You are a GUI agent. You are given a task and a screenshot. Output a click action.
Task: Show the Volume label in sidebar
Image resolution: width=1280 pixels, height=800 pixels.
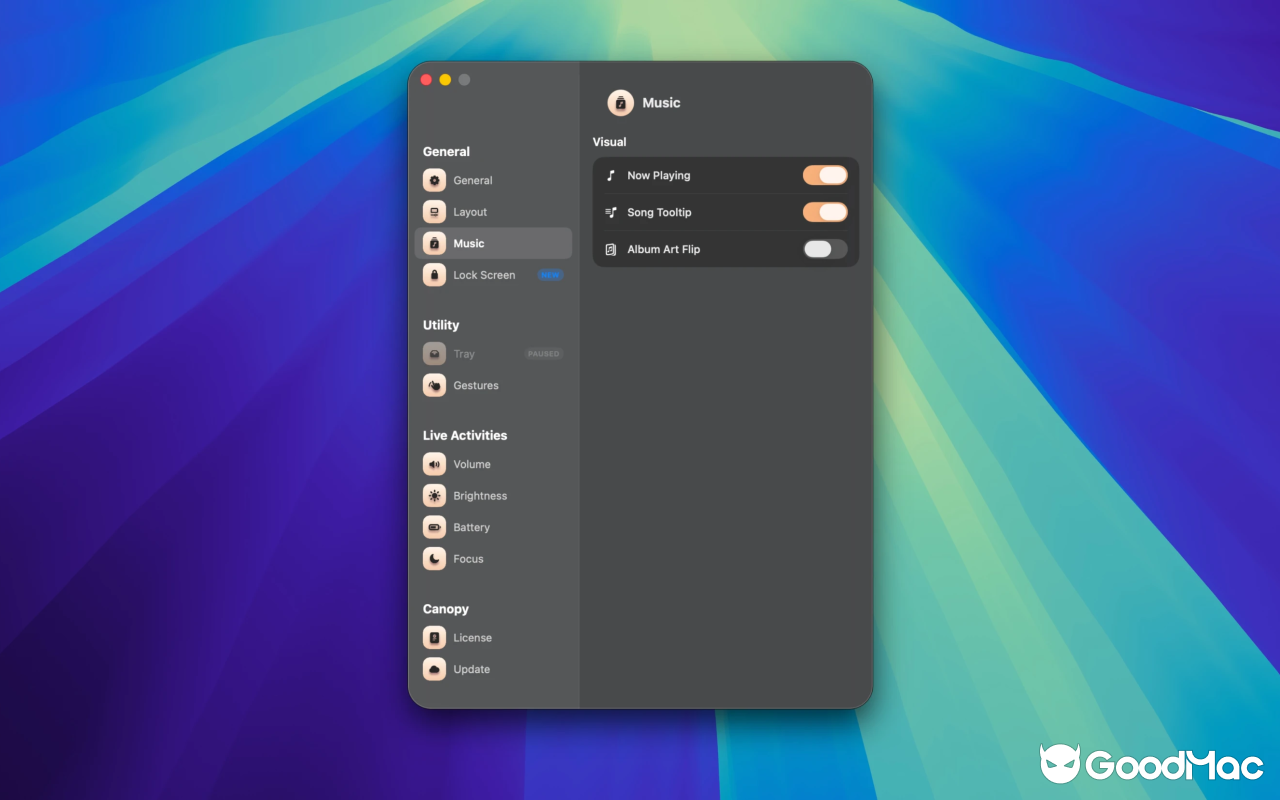point(472,465)
